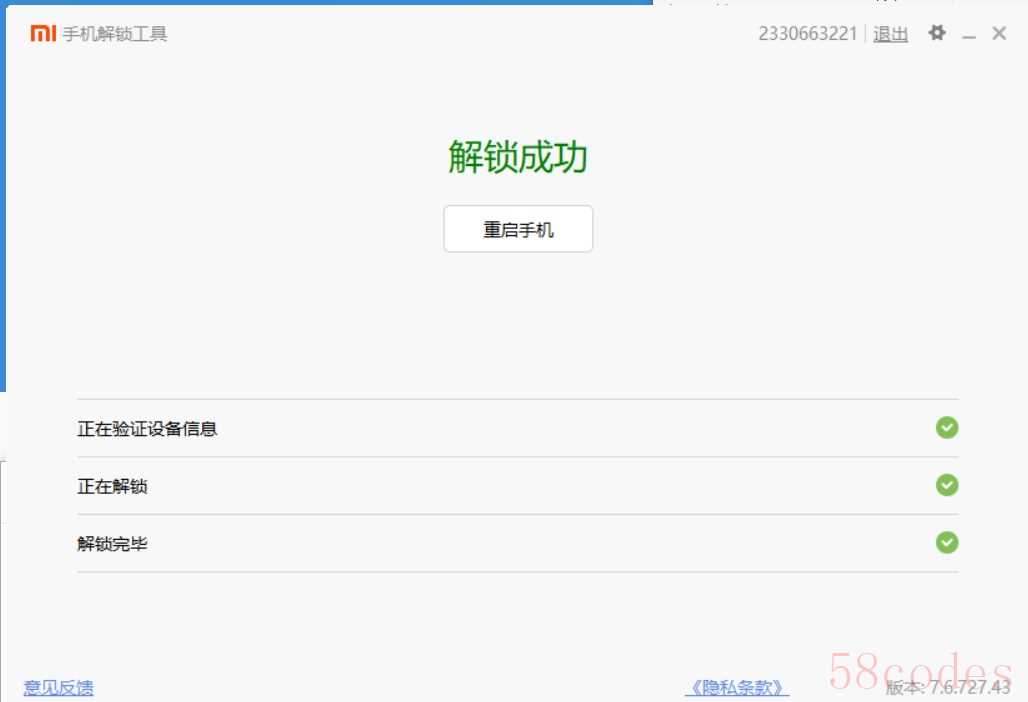Log out via the 退出 link
Image resolution: width=1028 pixels, height=702 pixels.
[x=890, y=33]
